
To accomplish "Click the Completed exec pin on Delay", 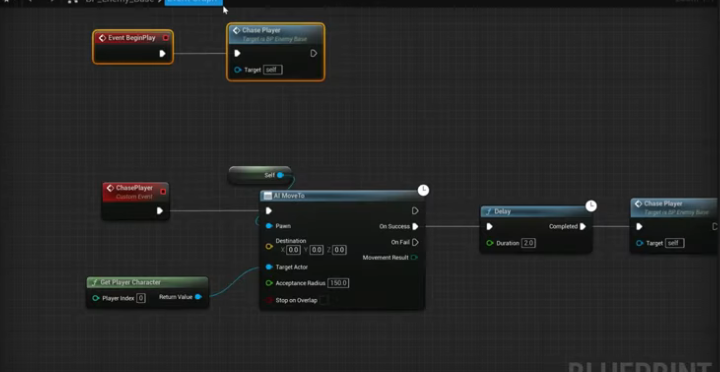I will (x=583, y=226).
